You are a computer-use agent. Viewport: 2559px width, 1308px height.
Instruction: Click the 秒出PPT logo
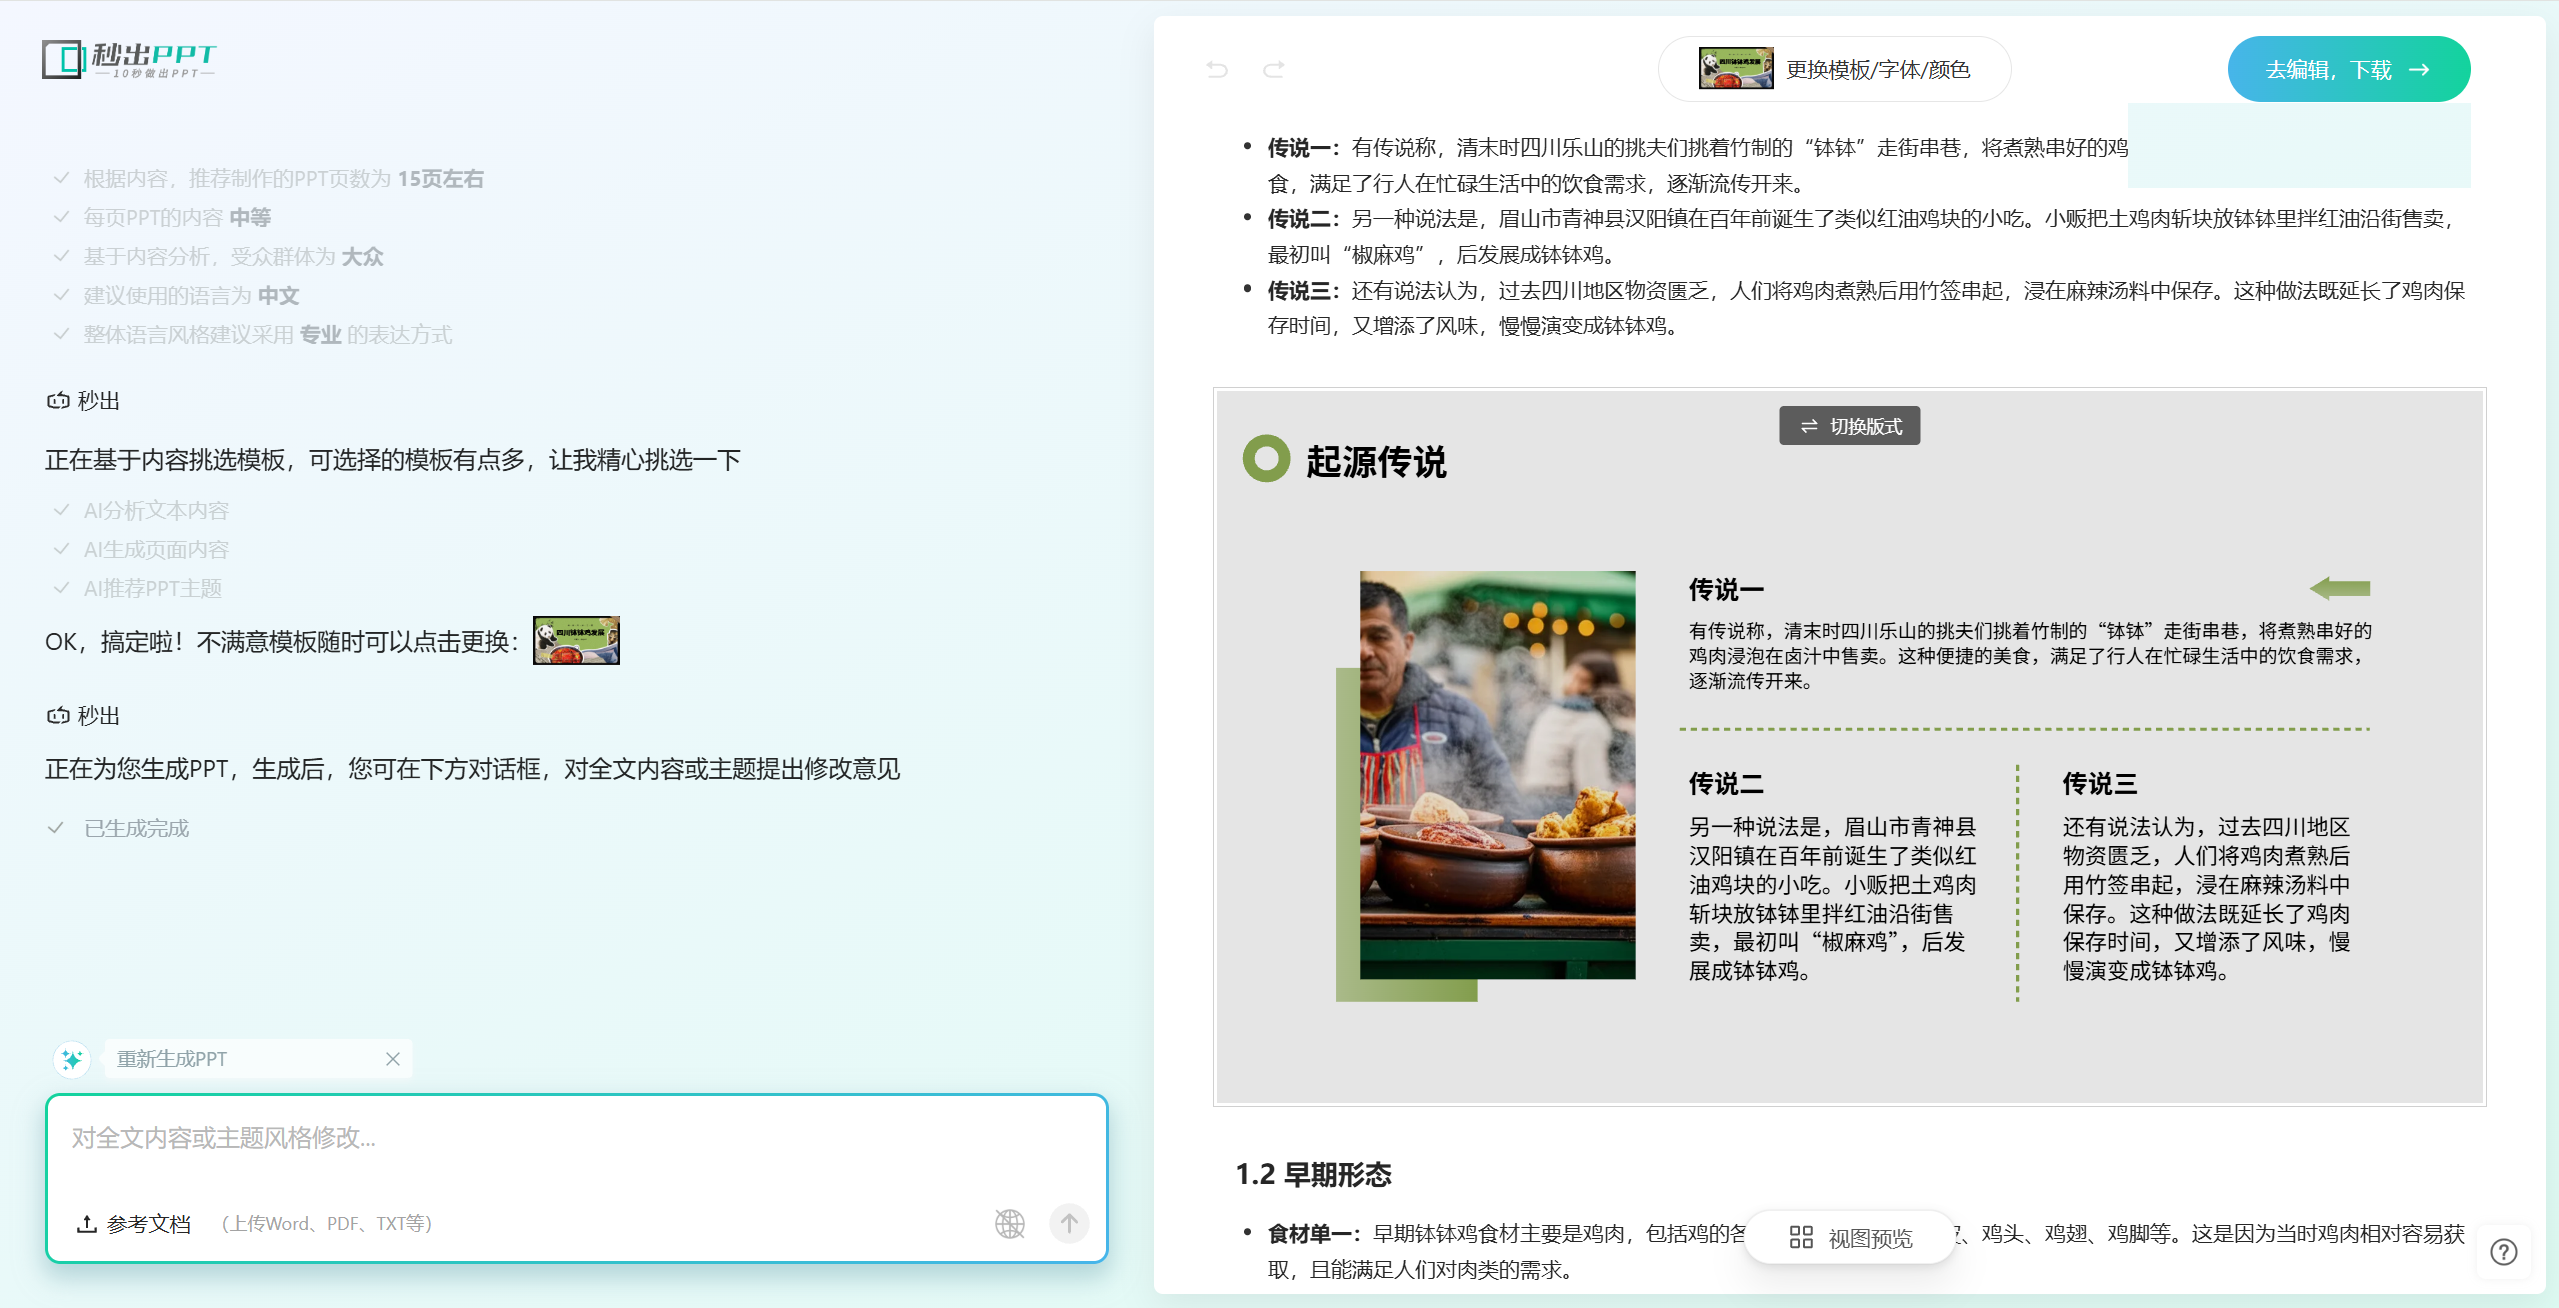tap(129, 60)
